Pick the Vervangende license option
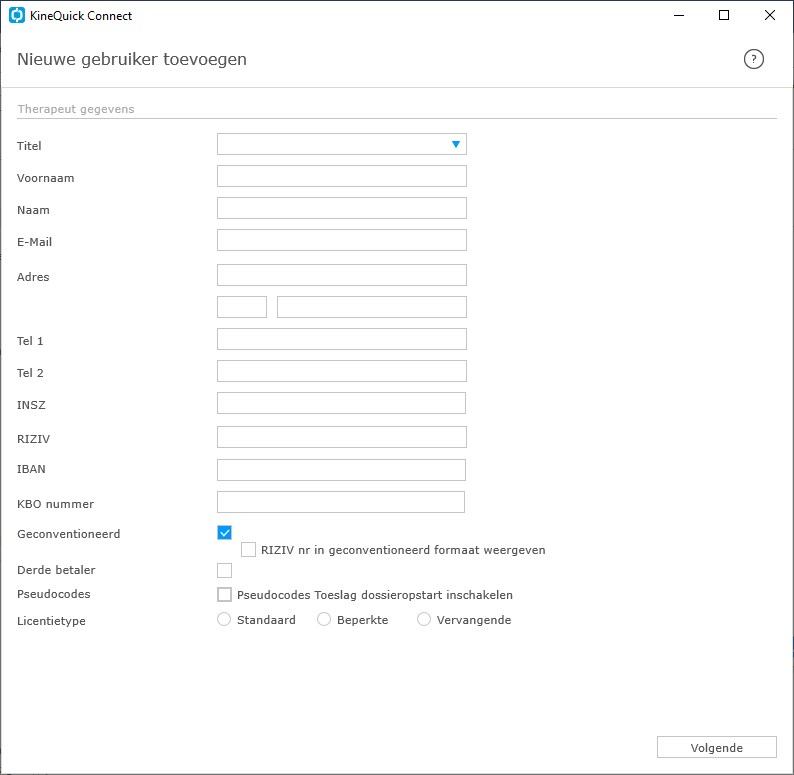Viewport: 794px width, 775px height. (424, 619)
